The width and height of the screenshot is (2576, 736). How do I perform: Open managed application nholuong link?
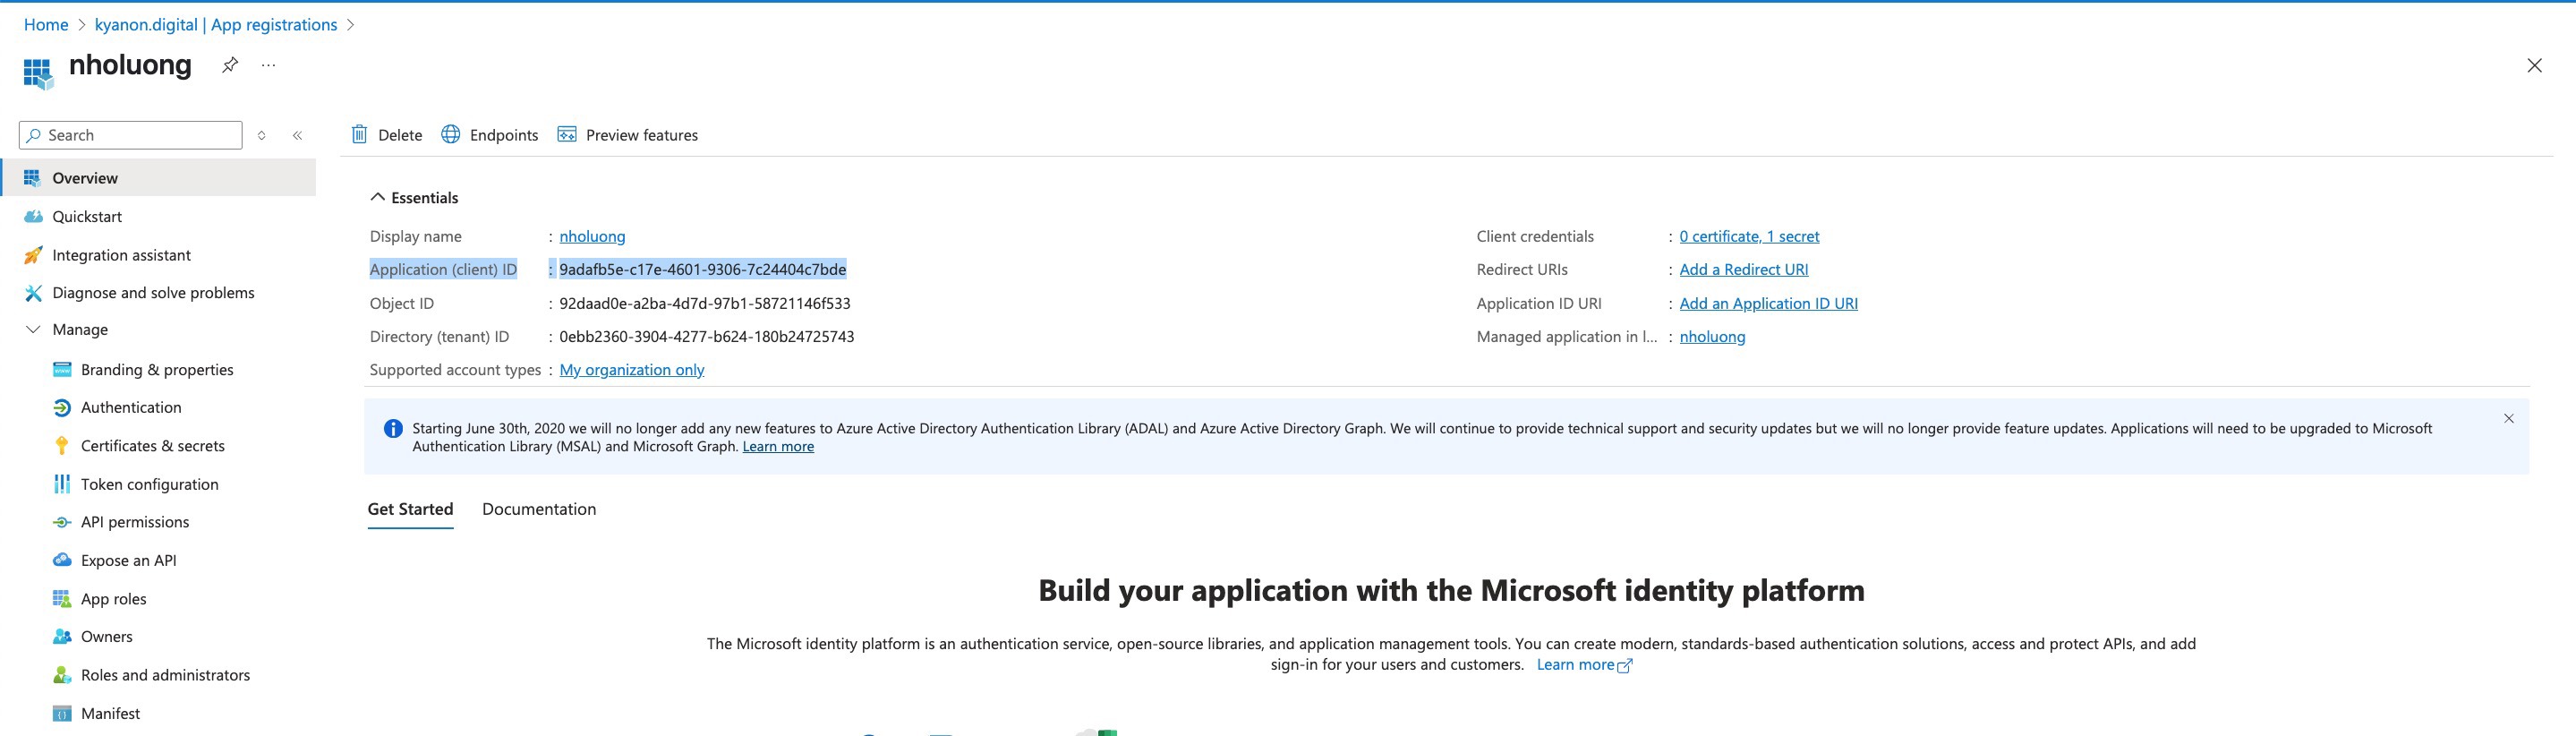pos(1712,337)
